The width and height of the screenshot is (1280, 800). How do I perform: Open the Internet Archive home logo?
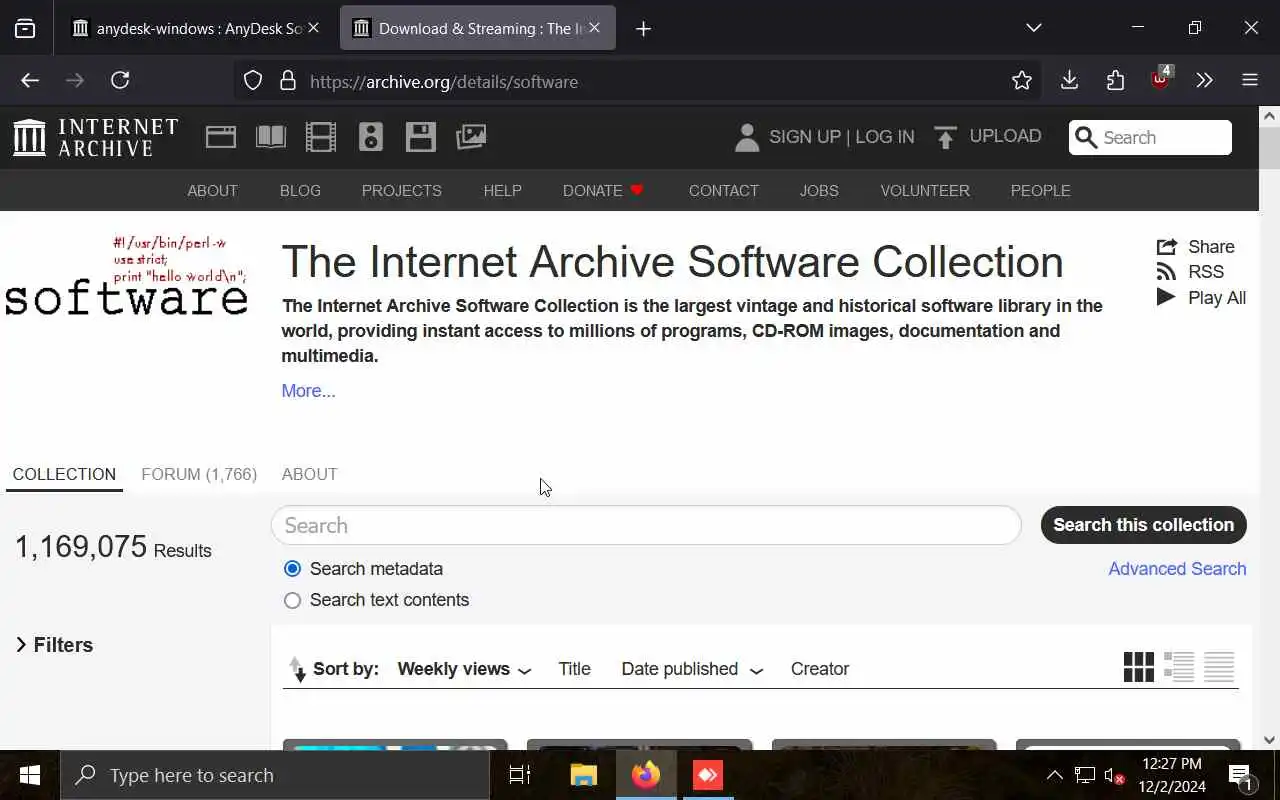96,137
